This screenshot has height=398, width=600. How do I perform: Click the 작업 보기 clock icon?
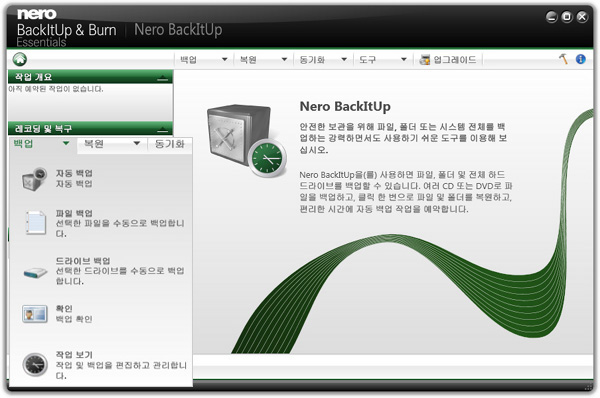point(35,365)
